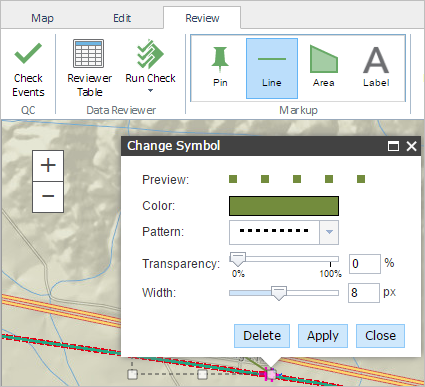This screenshot has width=425, height=387.
Task: Select the Area markup tool
Action: click(323, 68)
